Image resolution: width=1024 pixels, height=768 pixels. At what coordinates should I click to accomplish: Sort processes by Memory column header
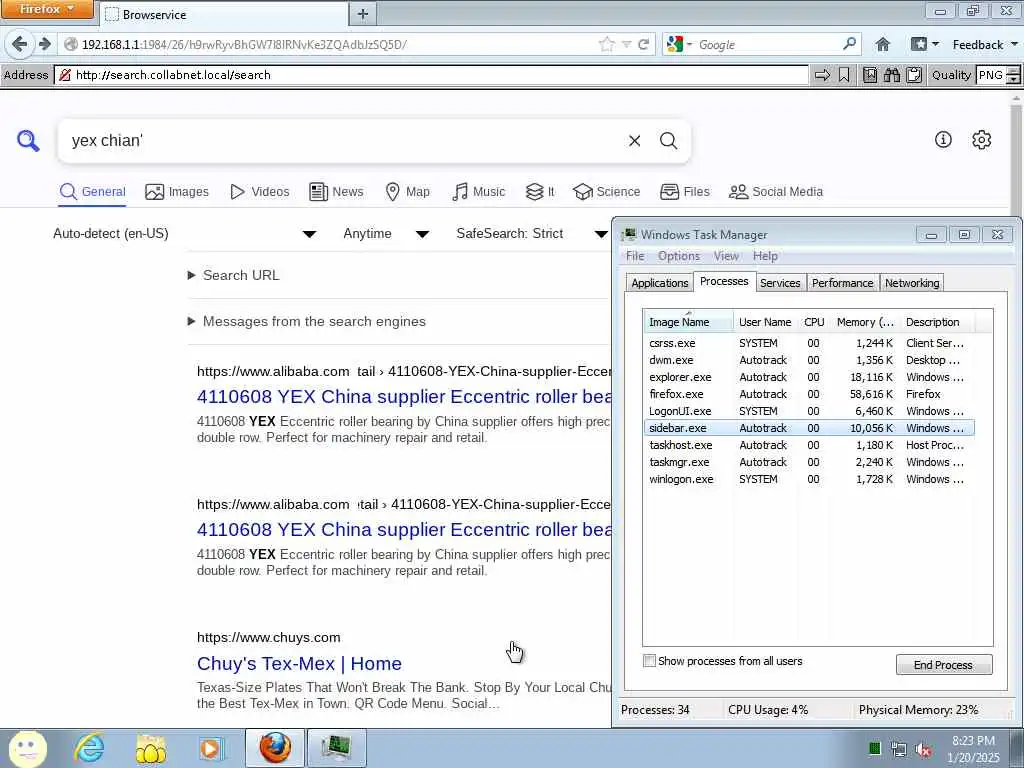(865, 322)
